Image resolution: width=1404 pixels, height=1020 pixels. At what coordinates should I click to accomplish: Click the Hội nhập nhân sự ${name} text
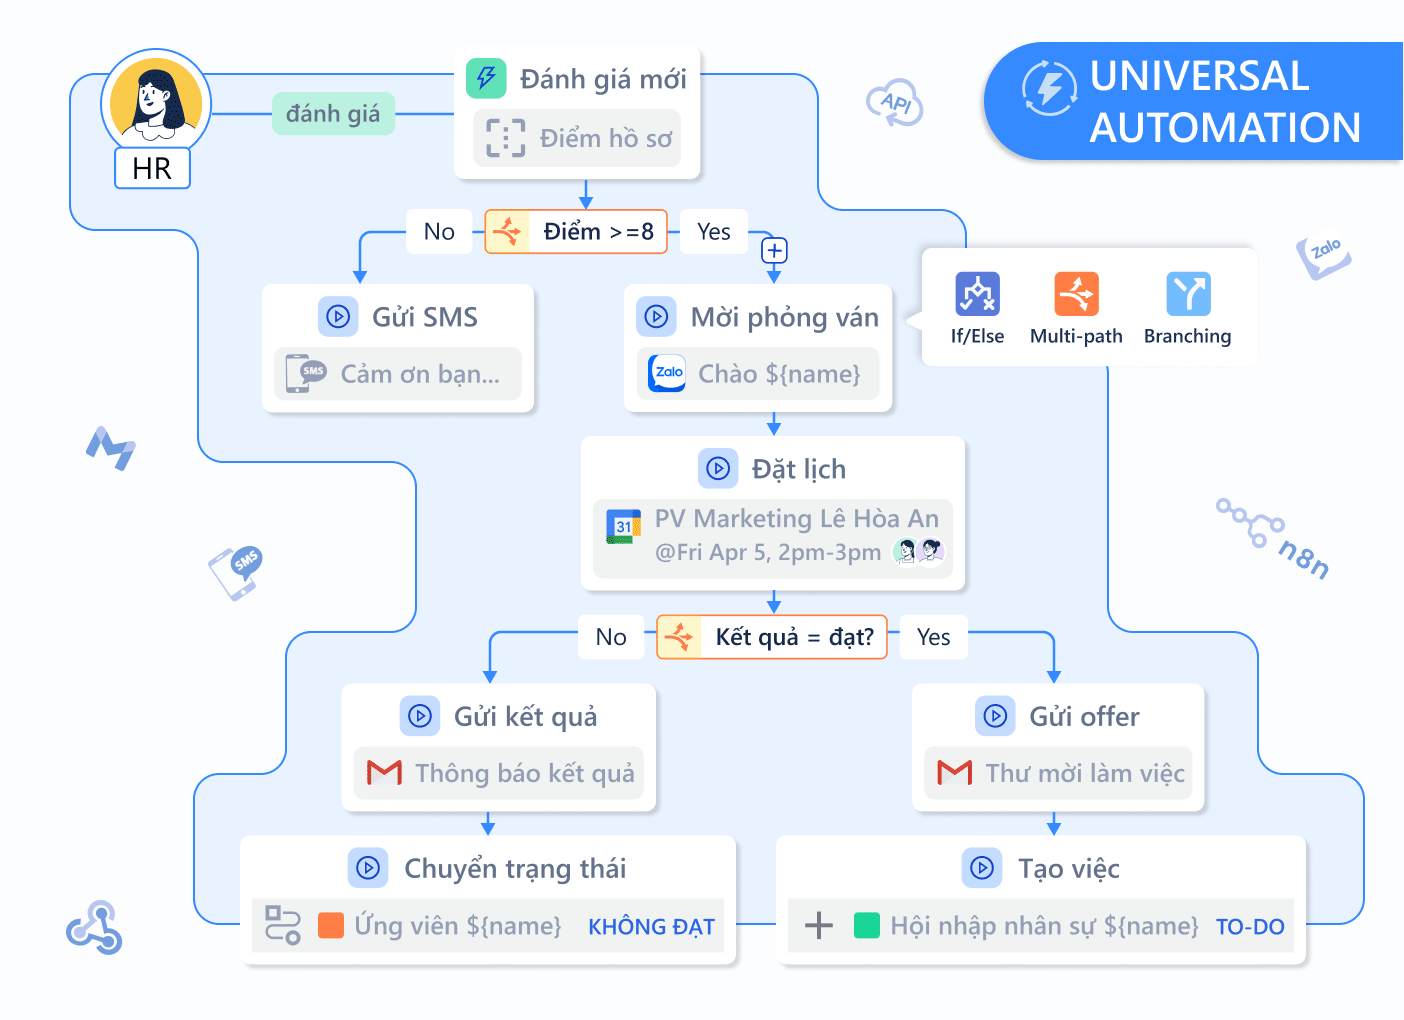(x=1045, y=926)
